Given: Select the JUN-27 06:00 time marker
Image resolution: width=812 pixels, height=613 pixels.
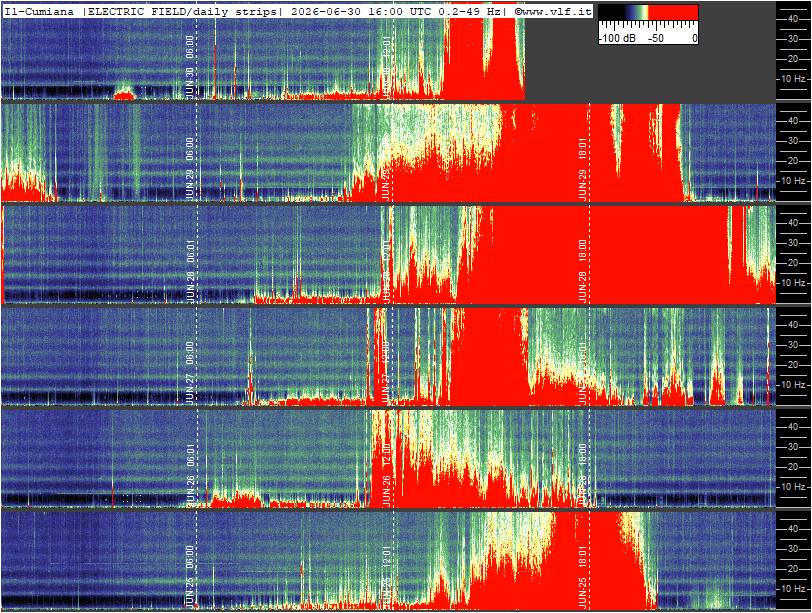Looking at the screenshot, I should [190, 373].
